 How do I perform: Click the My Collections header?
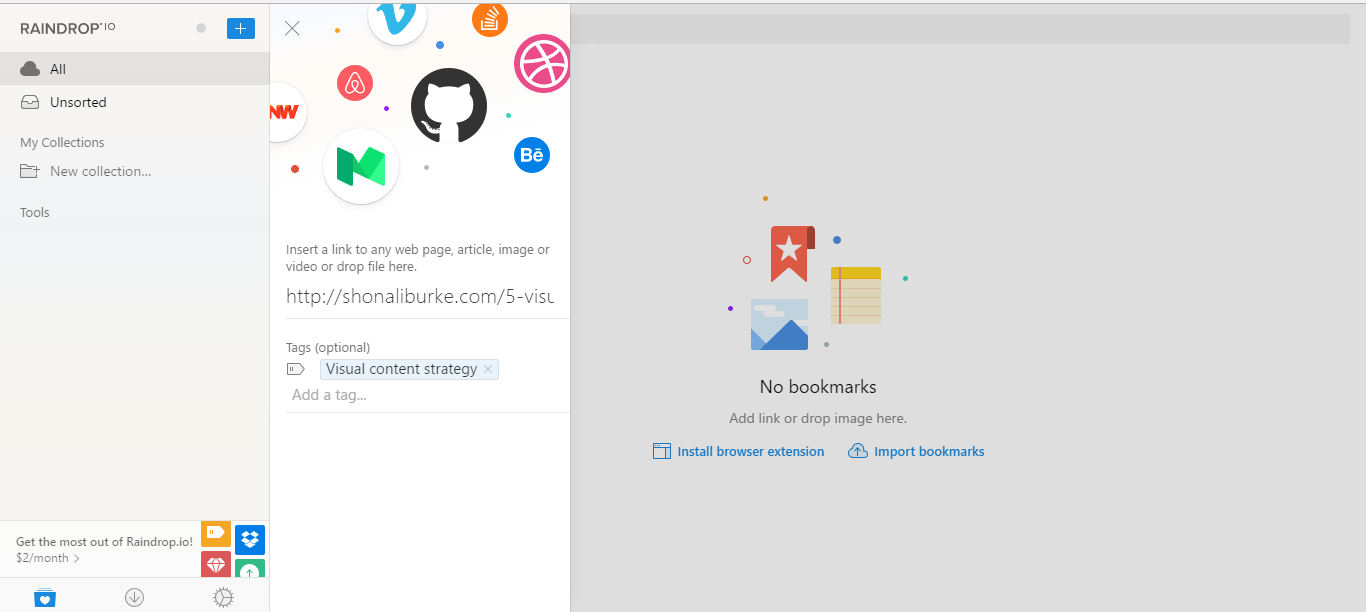point(62,142)
